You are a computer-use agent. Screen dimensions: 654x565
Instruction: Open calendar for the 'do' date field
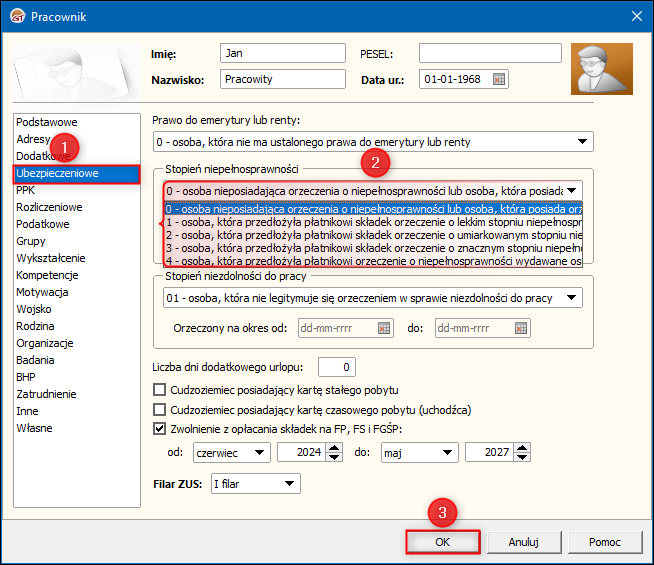(521, 328)
